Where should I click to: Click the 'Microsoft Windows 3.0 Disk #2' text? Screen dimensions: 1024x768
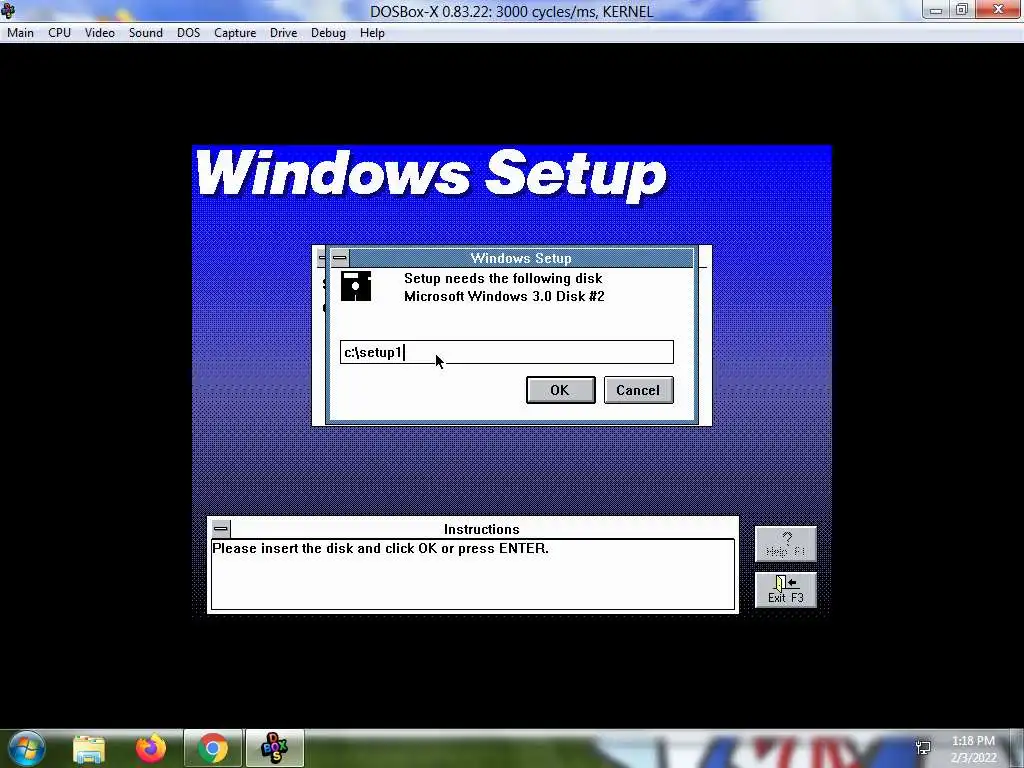[504, 296]
